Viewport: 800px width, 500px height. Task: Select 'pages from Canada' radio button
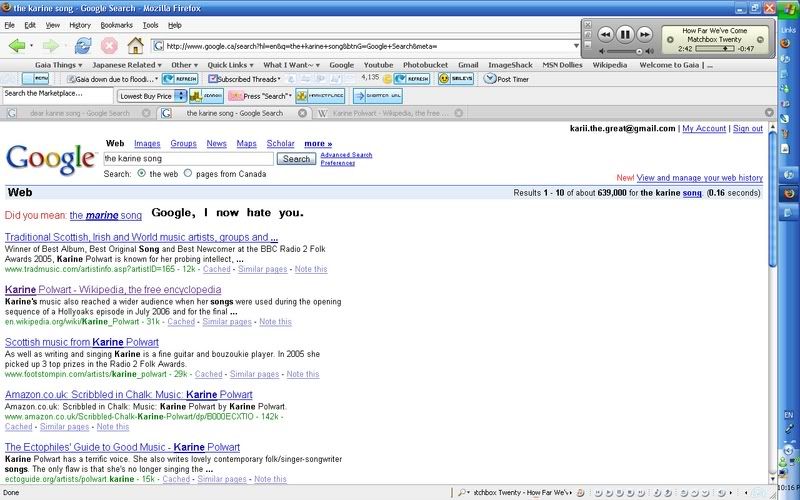click(x=188, y=173)
